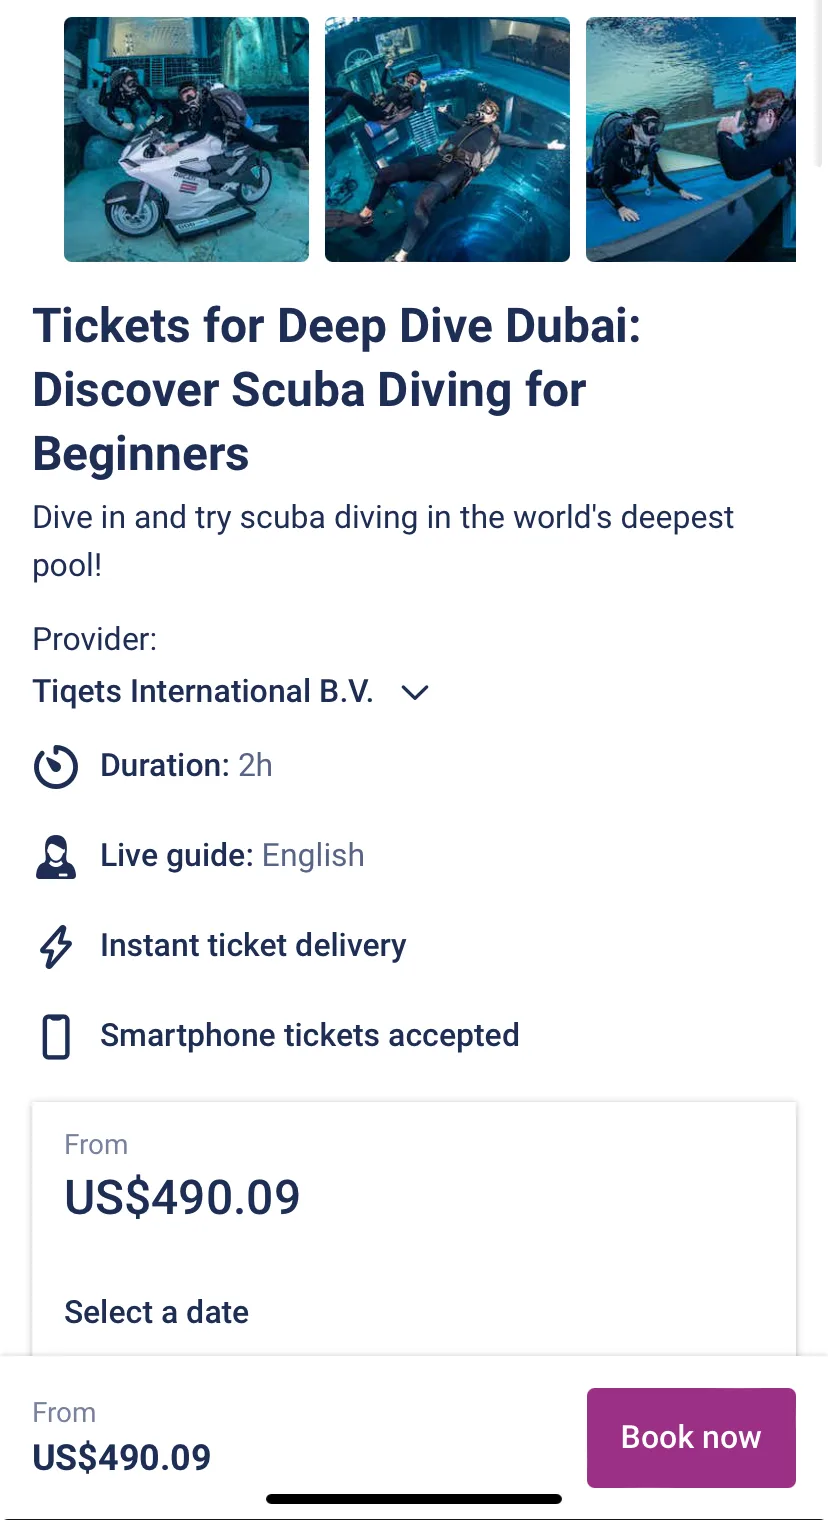Viewport: 828px width, 1520px height.
Task: Click the Duration clock icon
Action: [x=56, y=767]
